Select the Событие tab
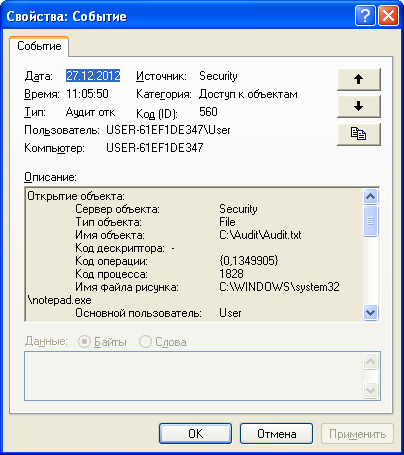Screen dimensions: 404x455 (x=39, y=46)
